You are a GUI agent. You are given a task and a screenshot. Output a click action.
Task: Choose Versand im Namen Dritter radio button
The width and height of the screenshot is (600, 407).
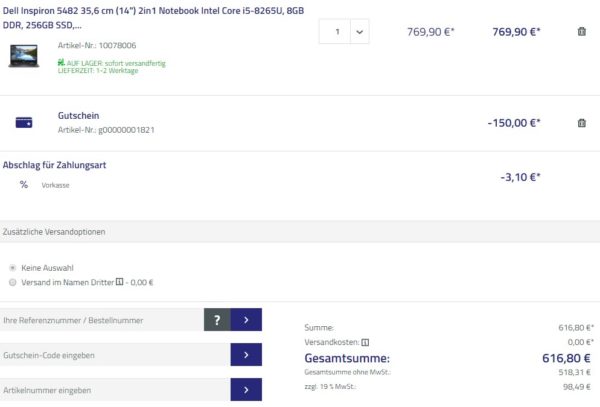point(12,282)
